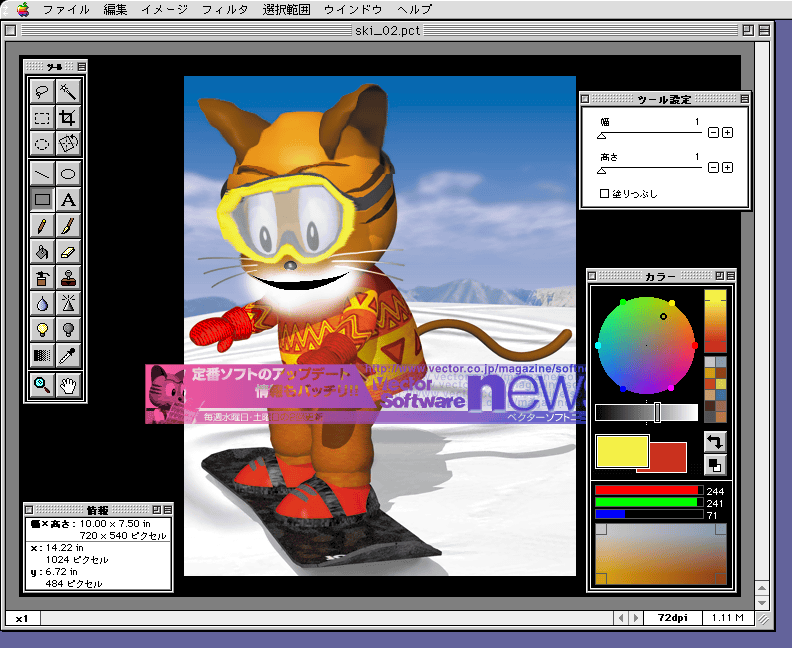Decrease 高さ height with minus button
Screen dimensions: 792x648
(713, 167)
